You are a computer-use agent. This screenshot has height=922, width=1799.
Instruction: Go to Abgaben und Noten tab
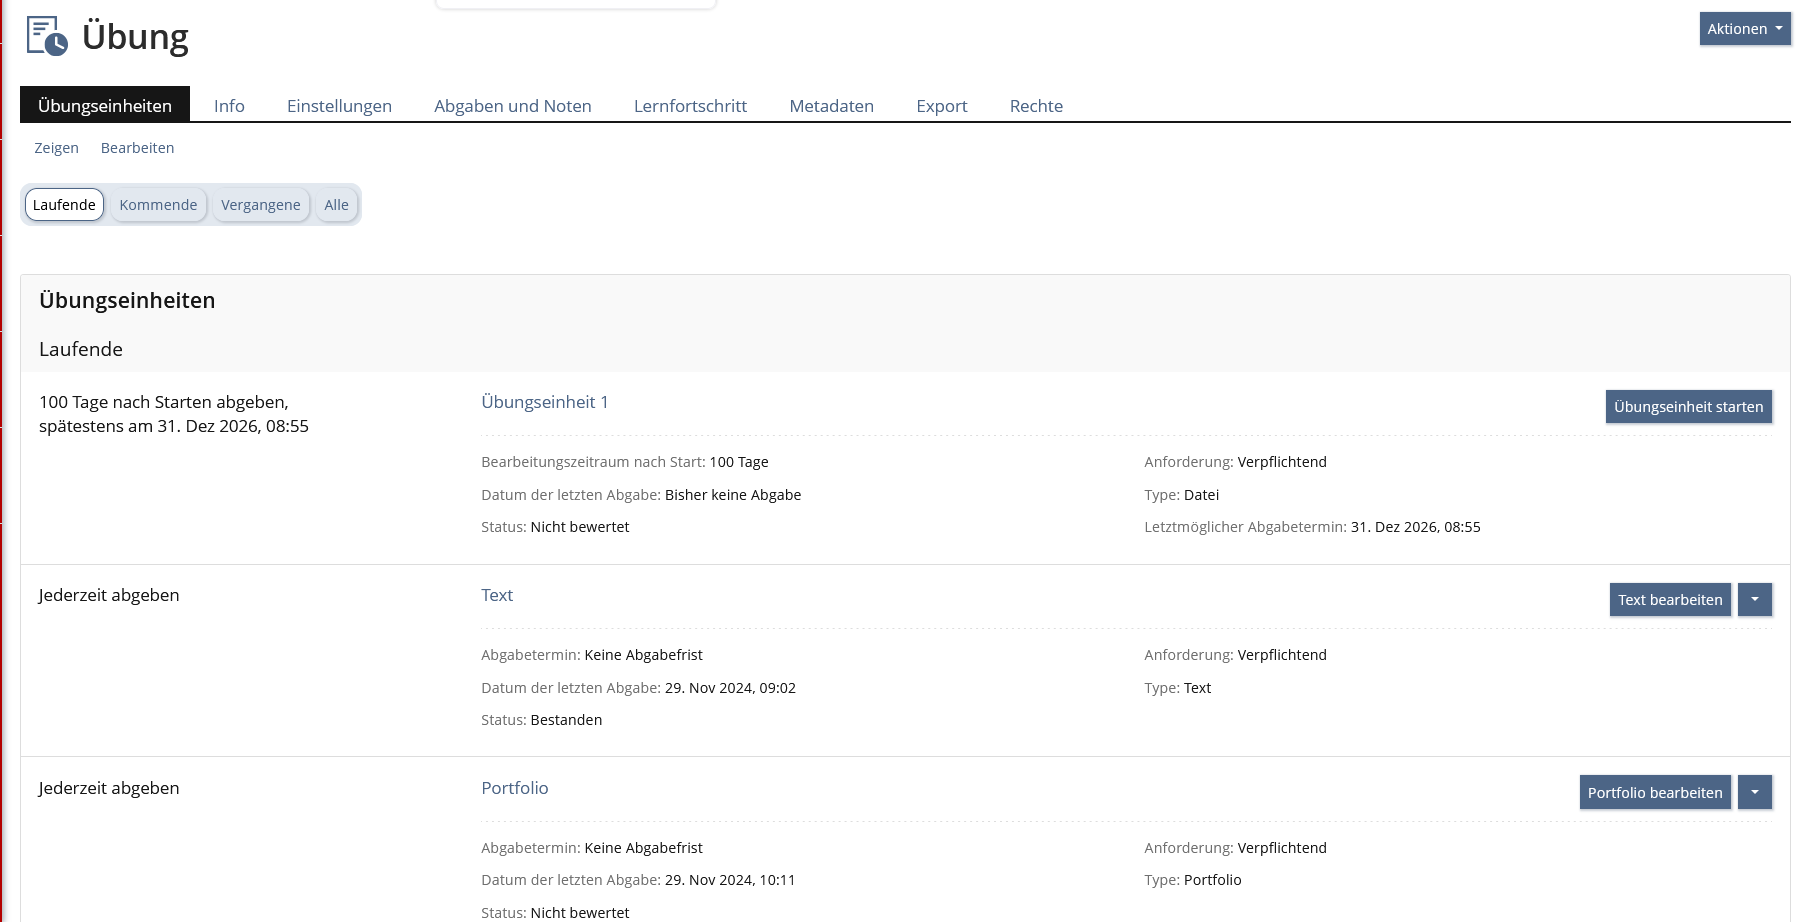click(x=512, y=106)
